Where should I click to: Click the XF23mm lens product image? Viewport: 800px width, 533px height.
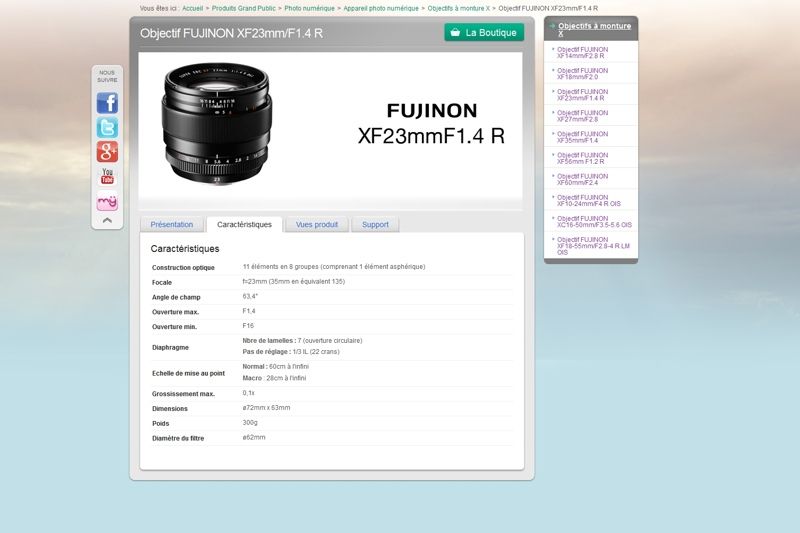(x=217, y=123)
